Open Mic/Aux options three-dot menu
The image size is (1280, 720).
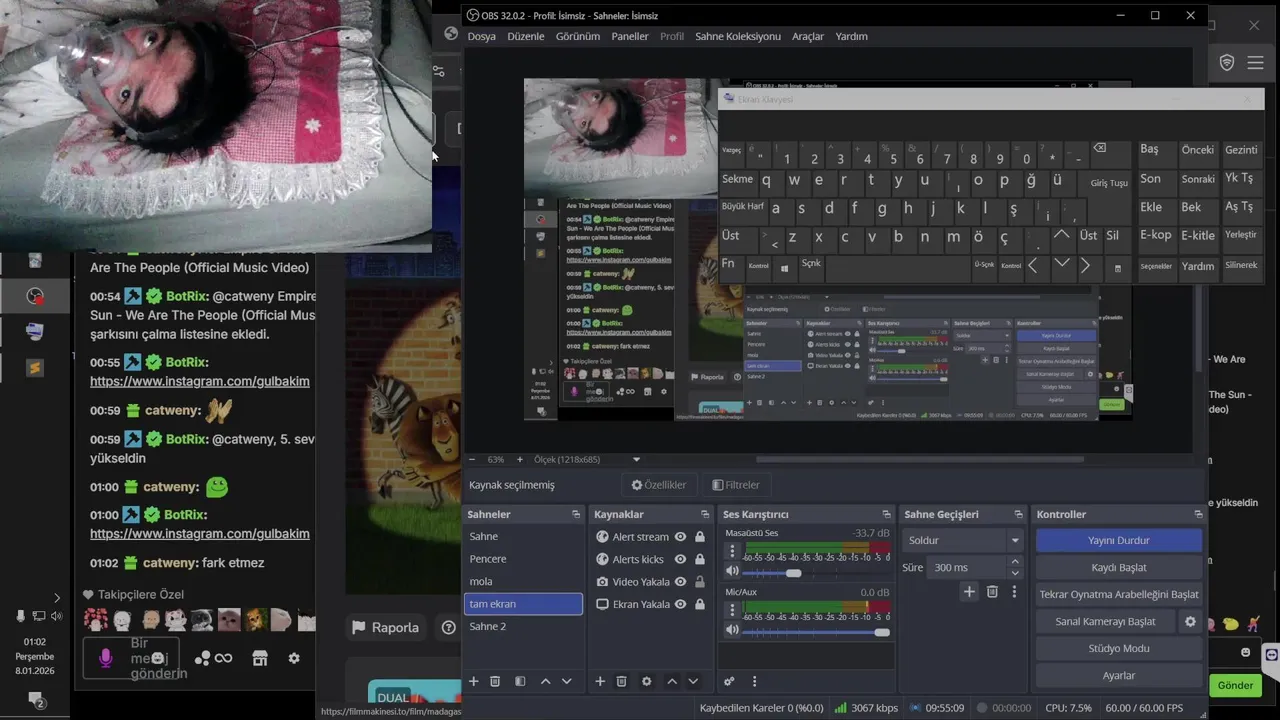point(732,609)
